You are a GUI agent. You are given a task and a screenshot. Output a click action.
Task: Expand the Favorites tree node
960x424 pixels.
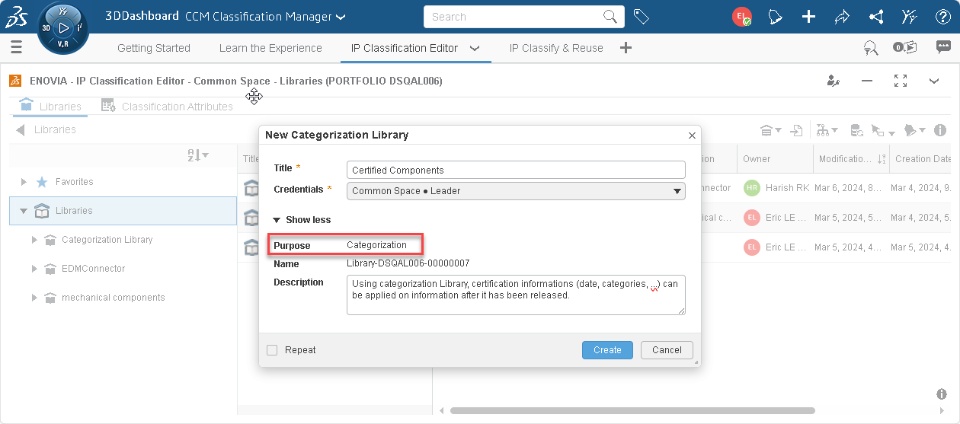24,182
